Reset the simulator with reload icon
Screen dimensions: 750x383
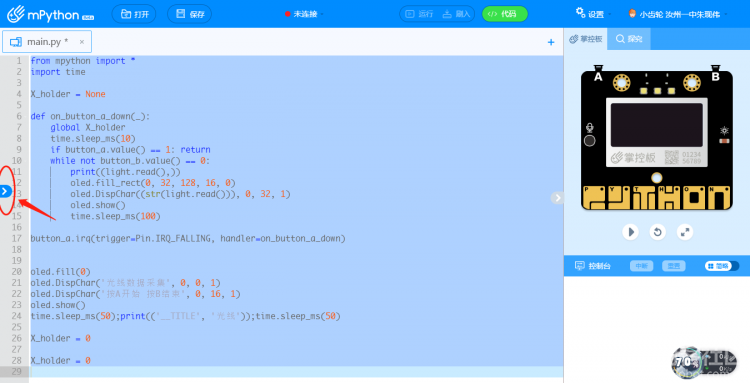pos(658,232)
